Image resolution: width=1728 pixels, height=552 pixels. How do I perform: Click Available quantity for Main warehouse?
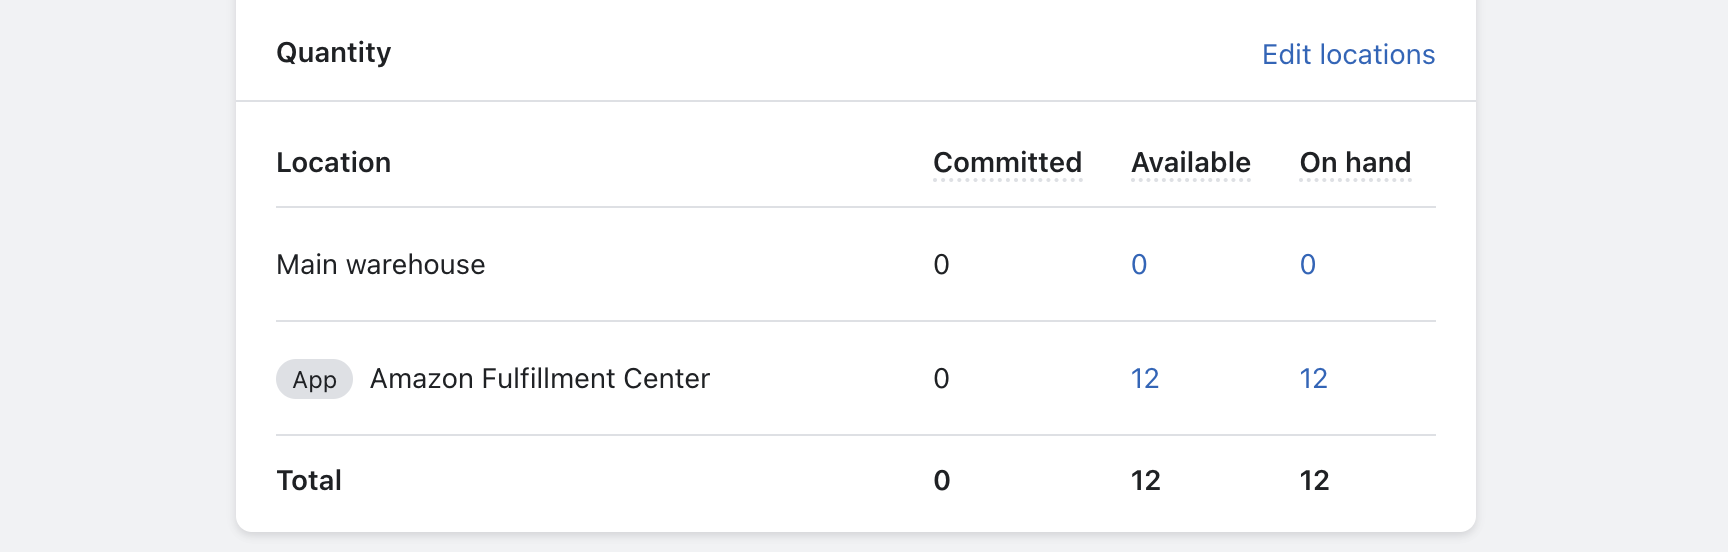[x=1139, y=265]
